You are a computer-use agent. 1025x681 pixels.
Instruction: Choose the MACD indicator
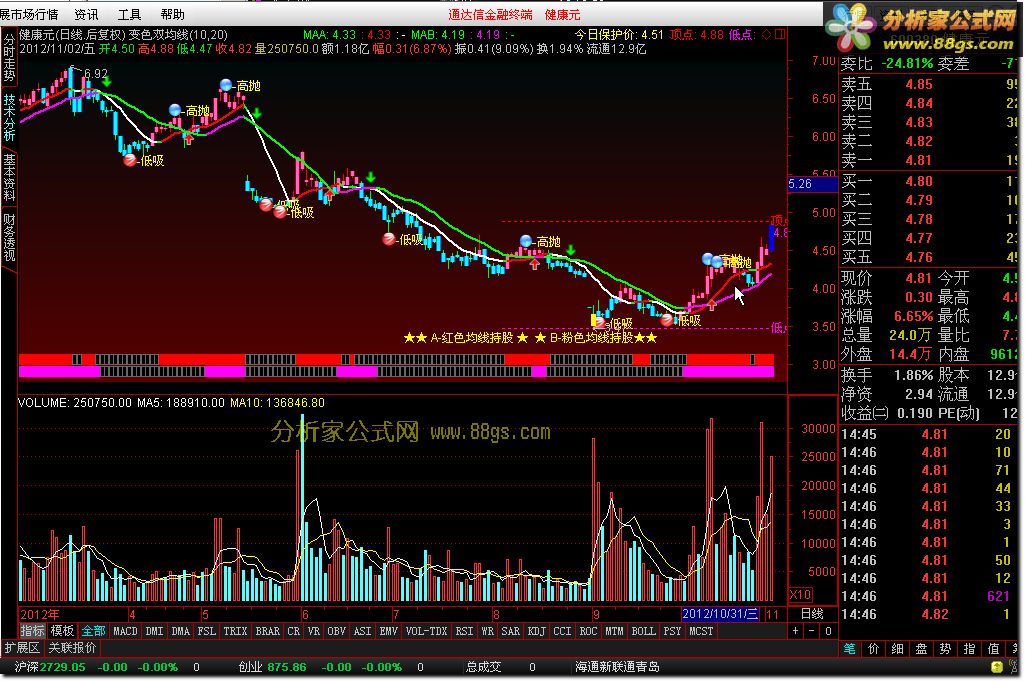coord(126,631)
